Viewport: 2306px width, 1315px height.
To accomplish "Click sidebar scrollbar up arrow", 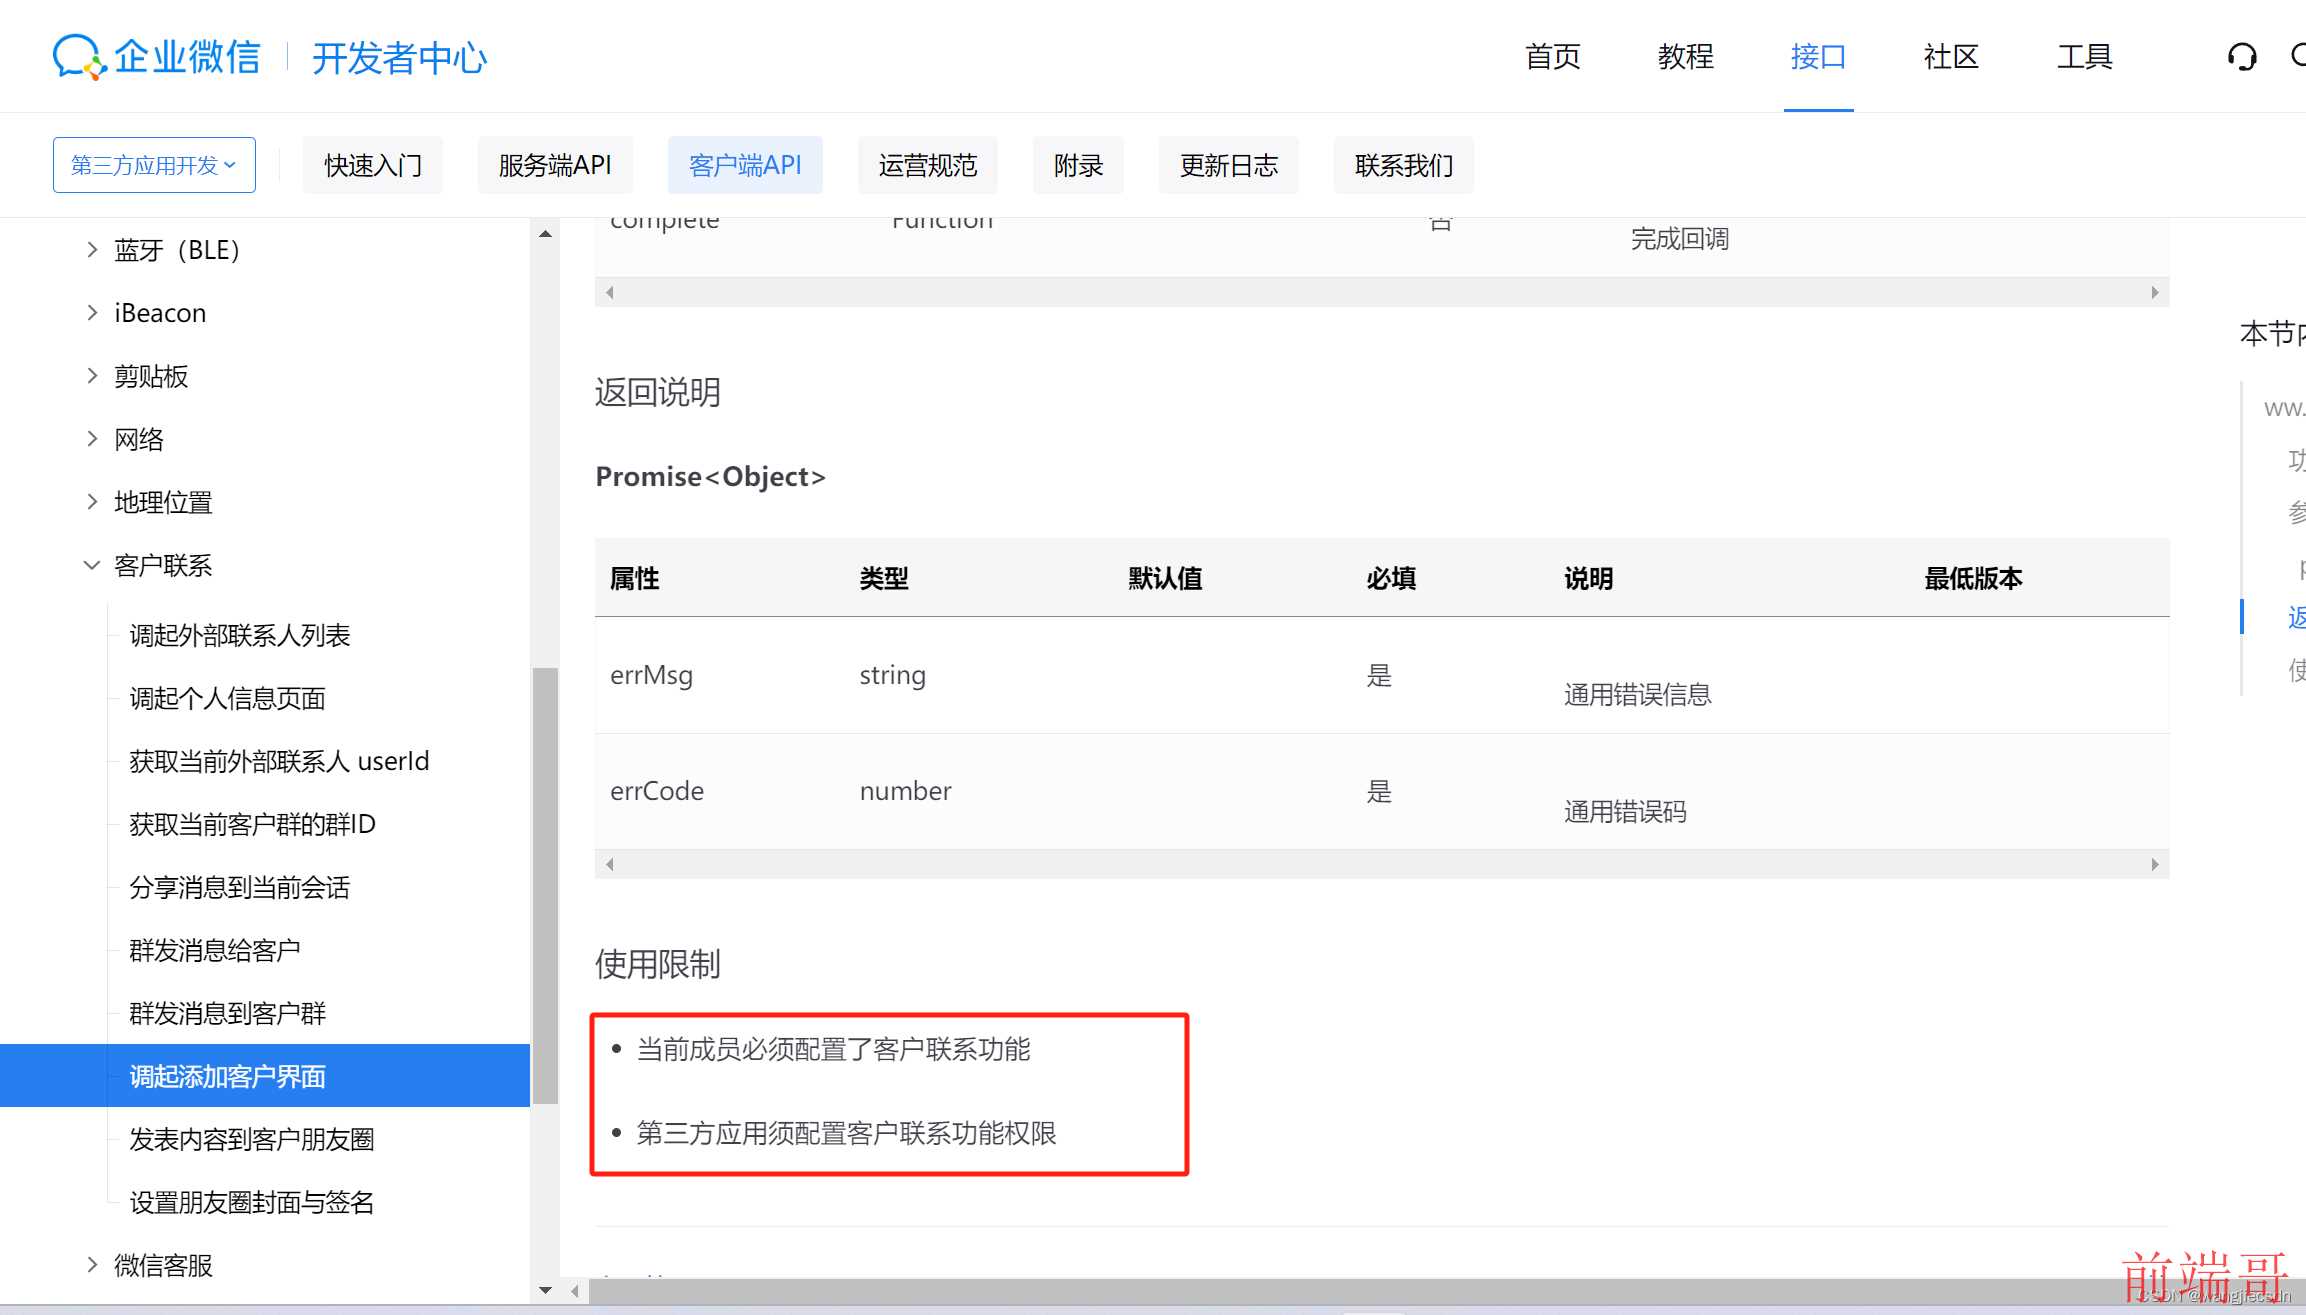I will [545, 234].
